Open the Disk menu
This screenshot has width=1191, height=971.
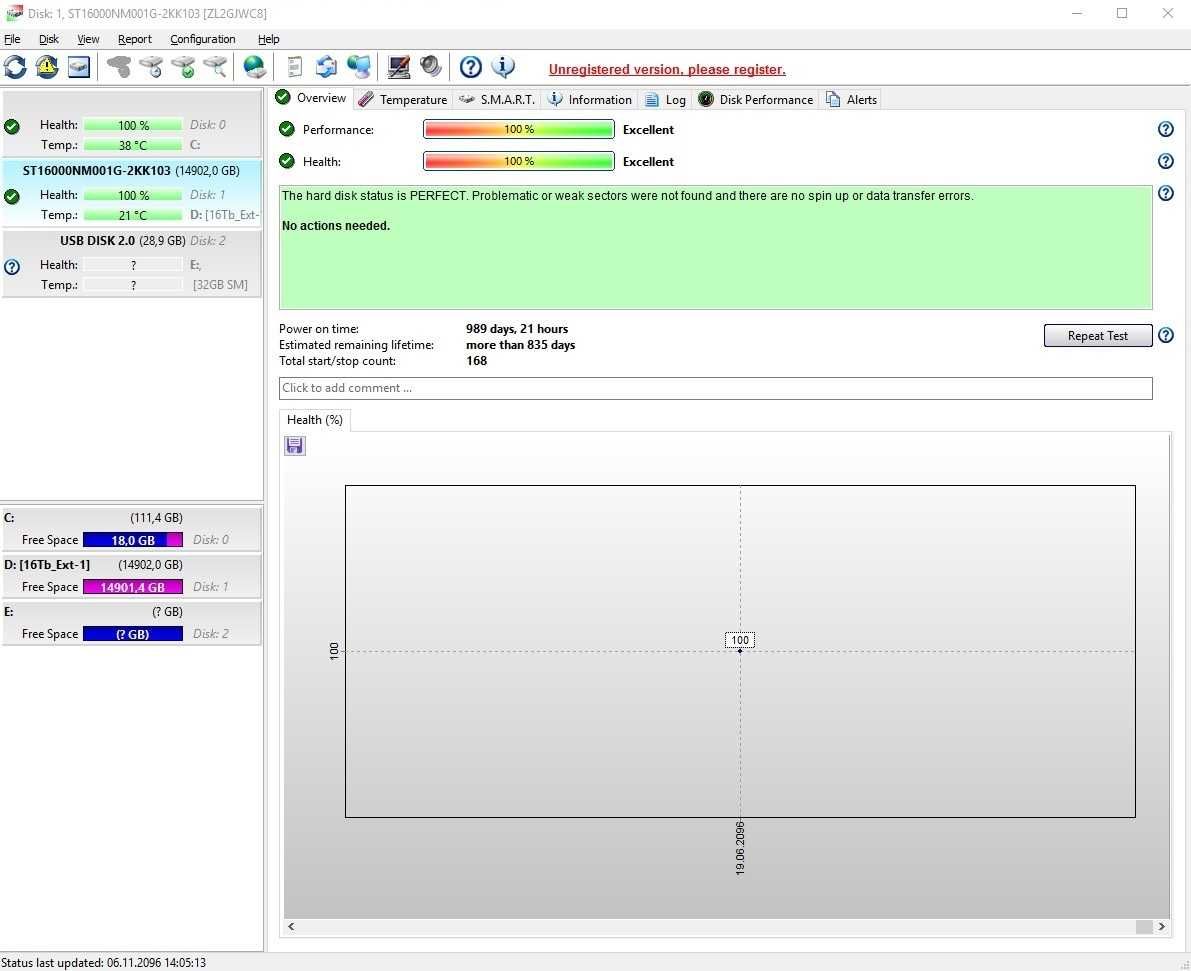[x=49, y=39]
